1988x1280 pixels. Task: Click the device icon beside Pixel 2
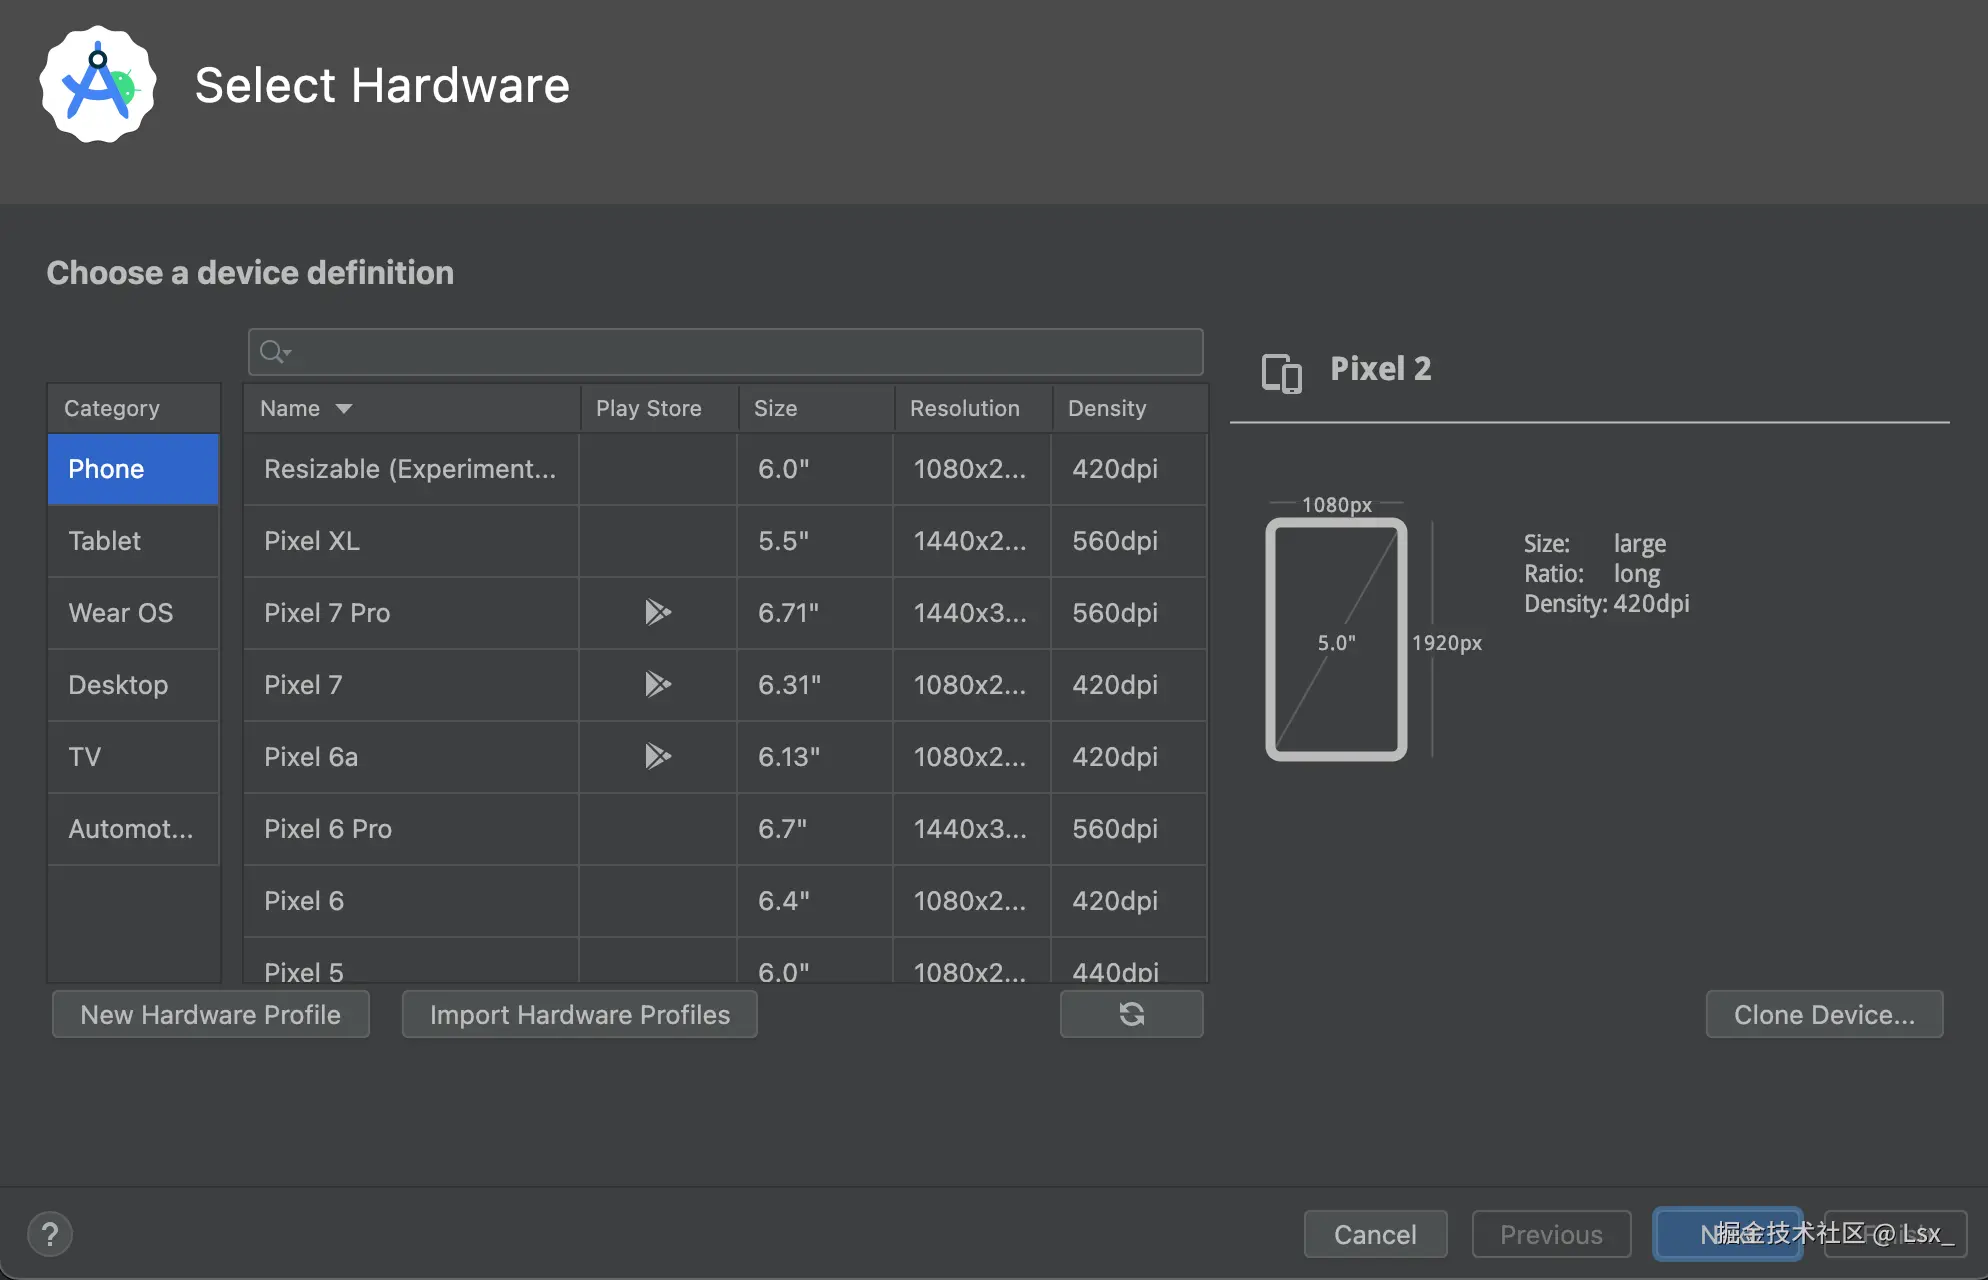tap(1281, 372)
